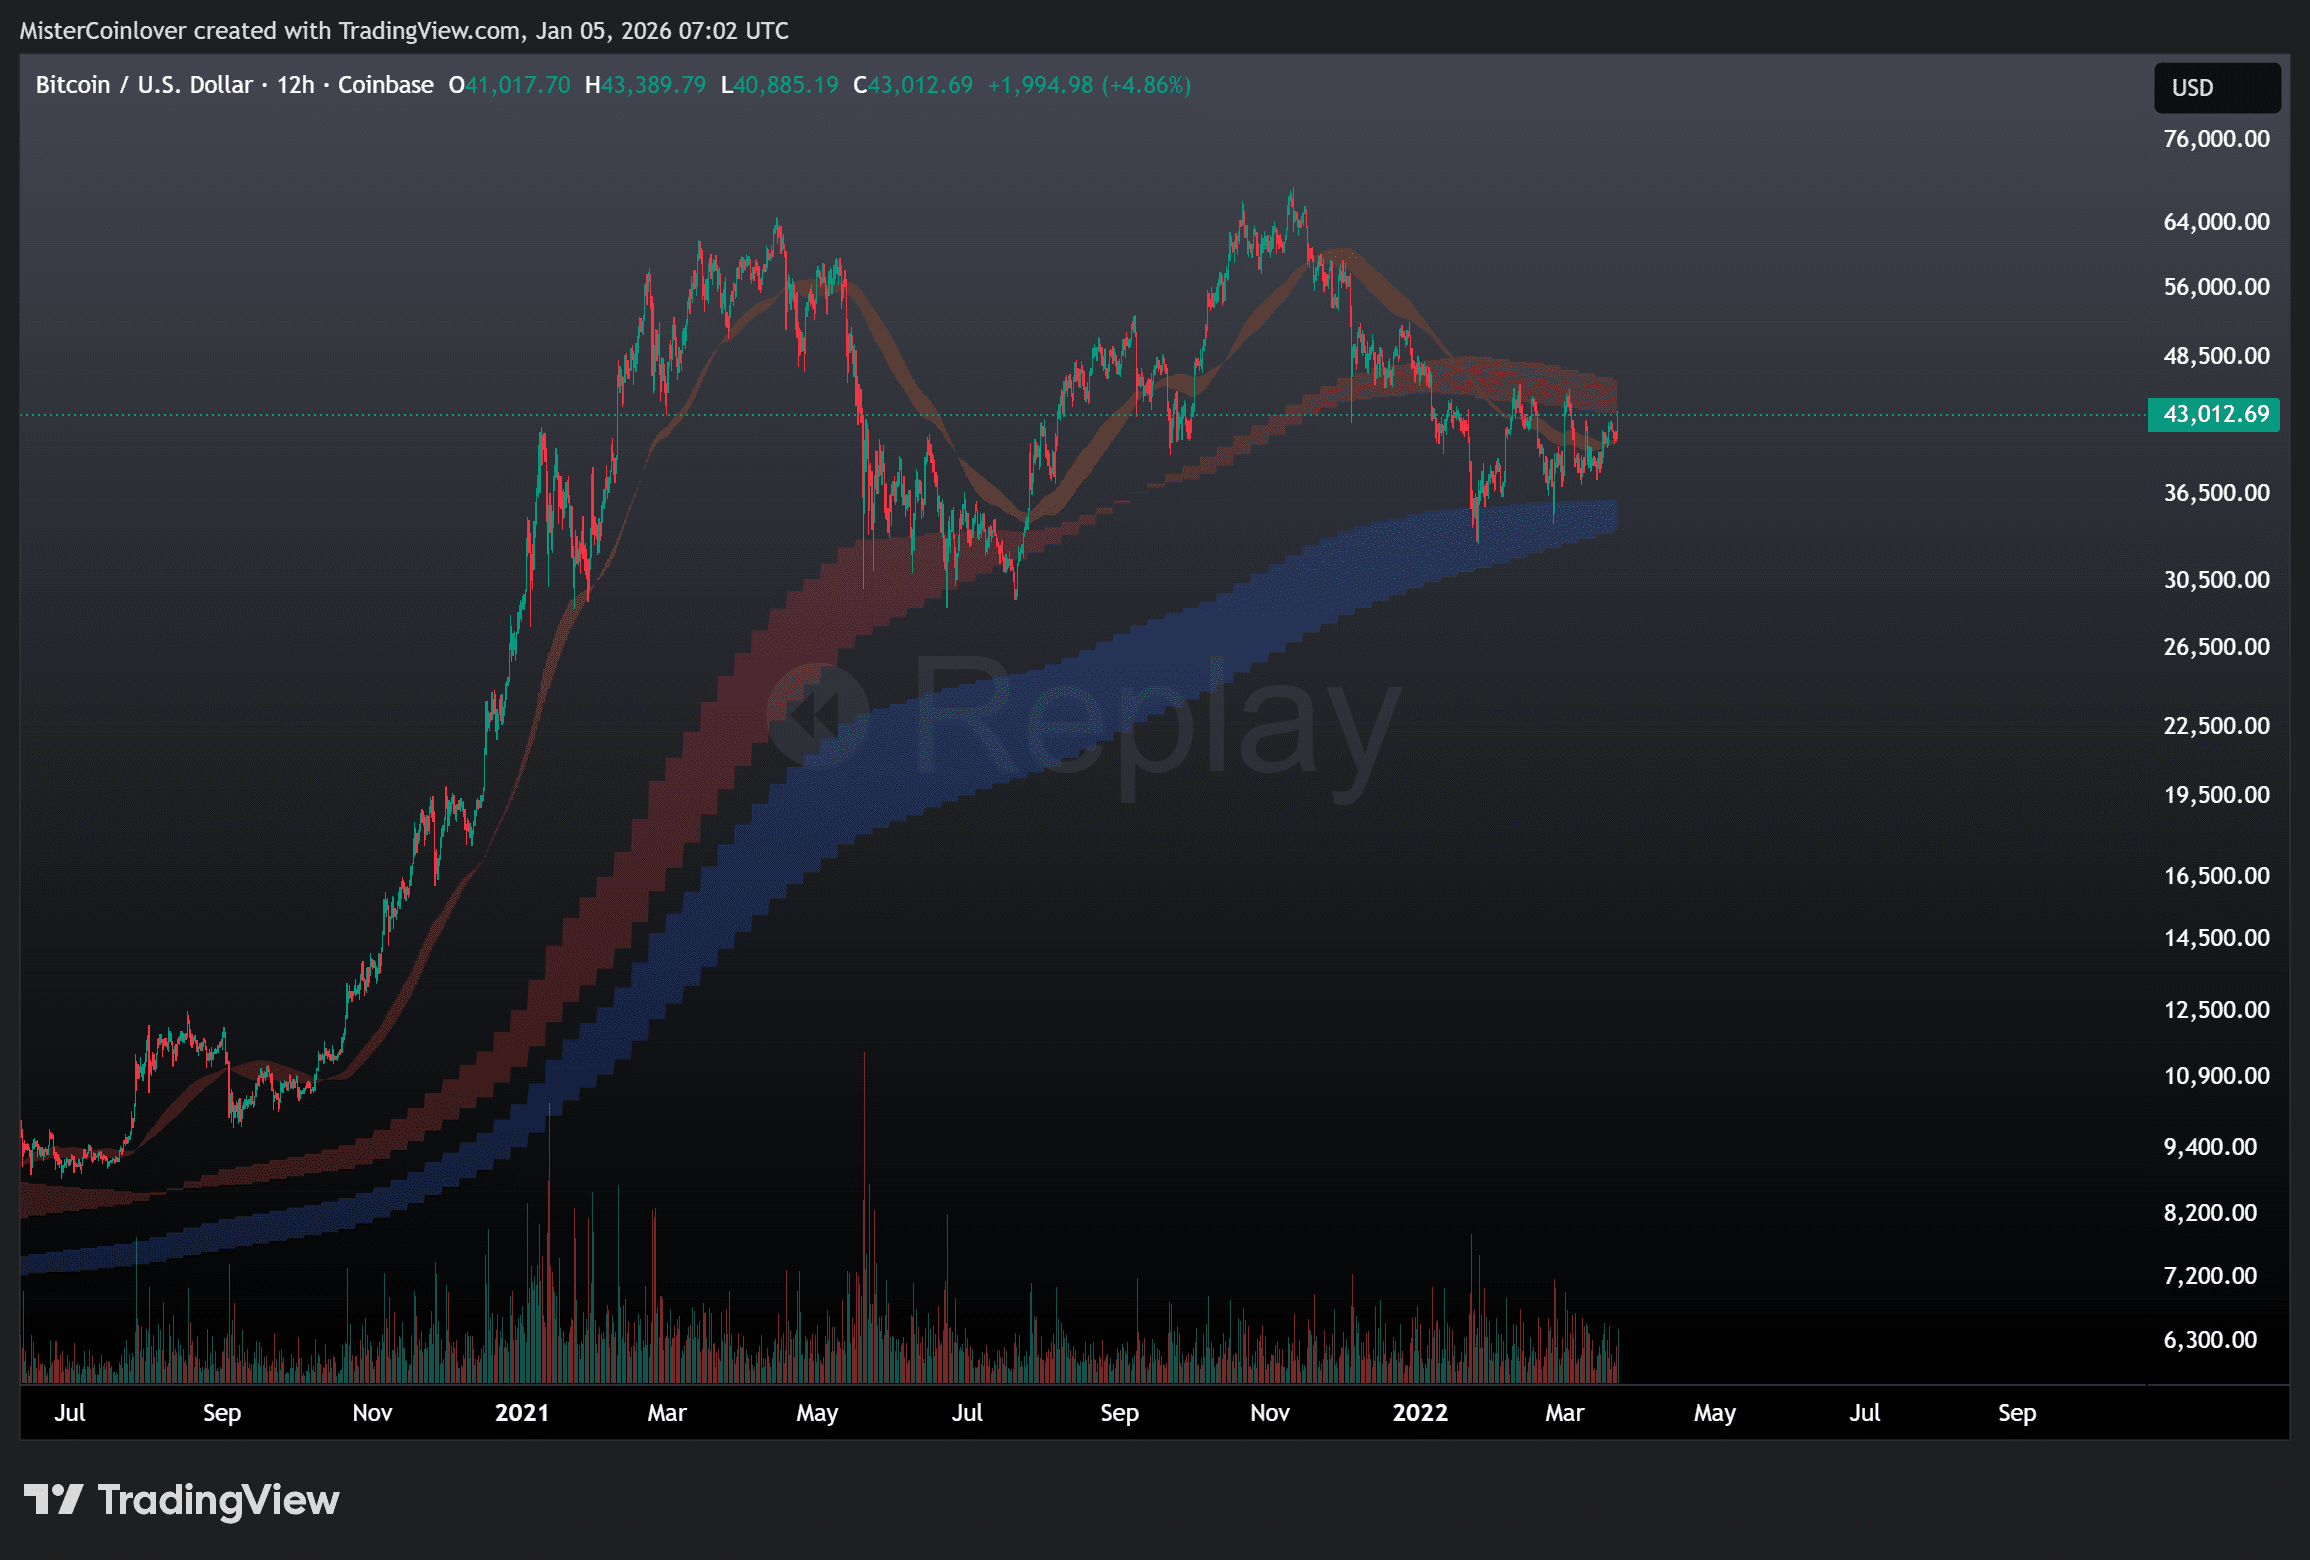
Task: Click the 36,500.00 price axis label
Action: pos(2216,493)
